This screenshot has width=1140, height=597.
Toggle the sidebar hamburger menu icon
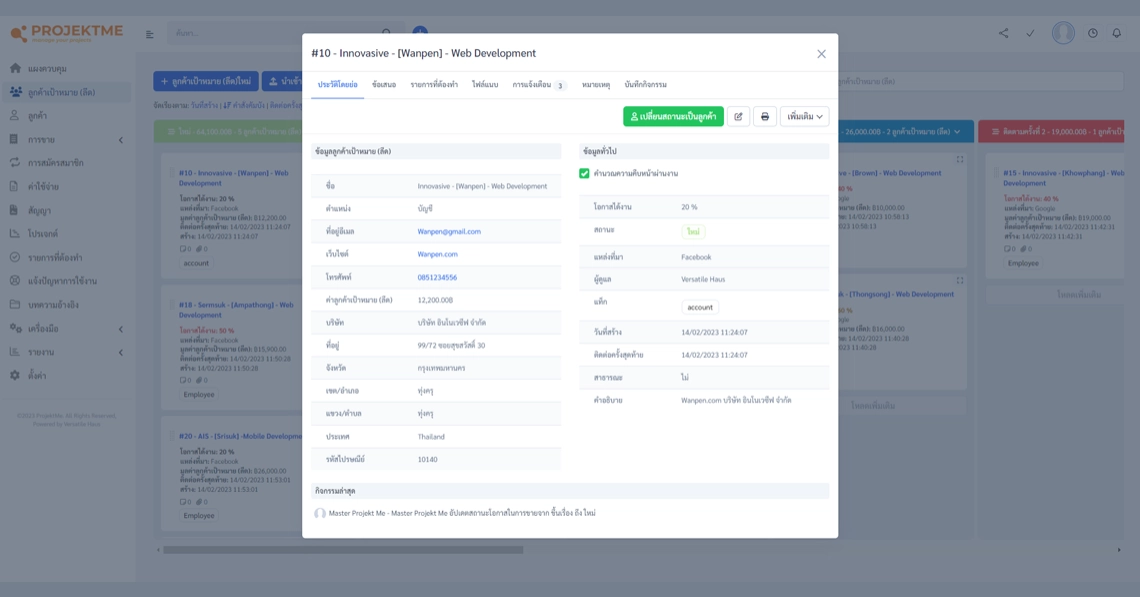(150, 34)
